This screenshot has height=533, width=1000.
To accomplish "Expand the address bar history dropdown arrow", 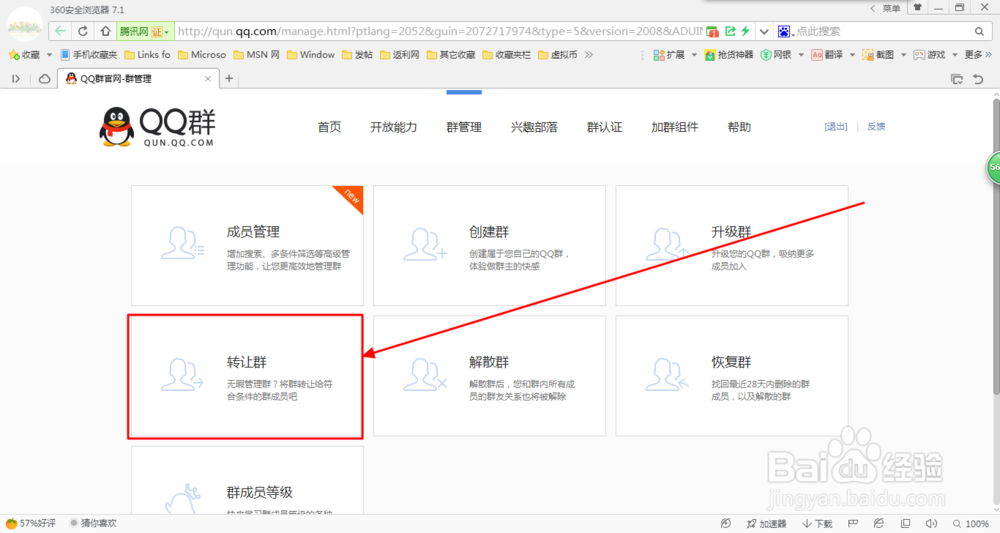I will tap(764, 31).
